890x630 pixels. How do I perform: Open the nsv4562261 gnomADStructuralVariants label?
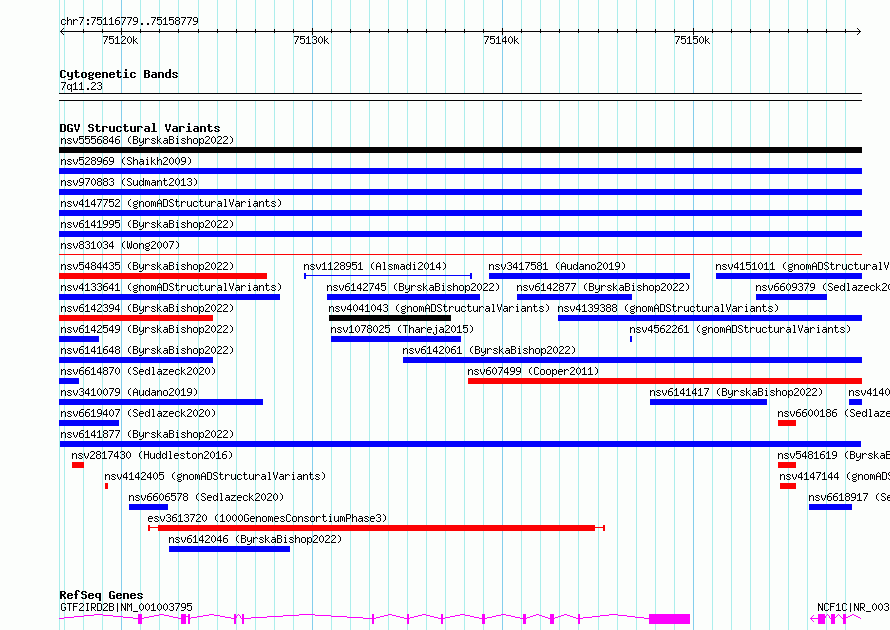[x=740, y=329]
